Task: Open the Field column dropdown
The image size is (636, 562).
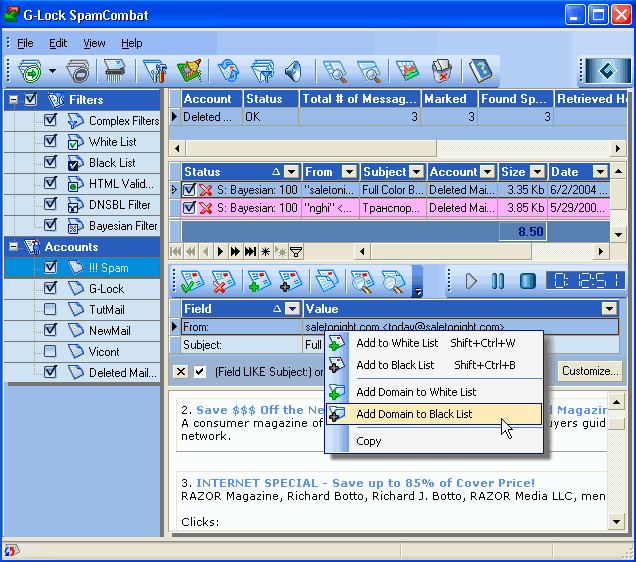Action: click(292, 309)
